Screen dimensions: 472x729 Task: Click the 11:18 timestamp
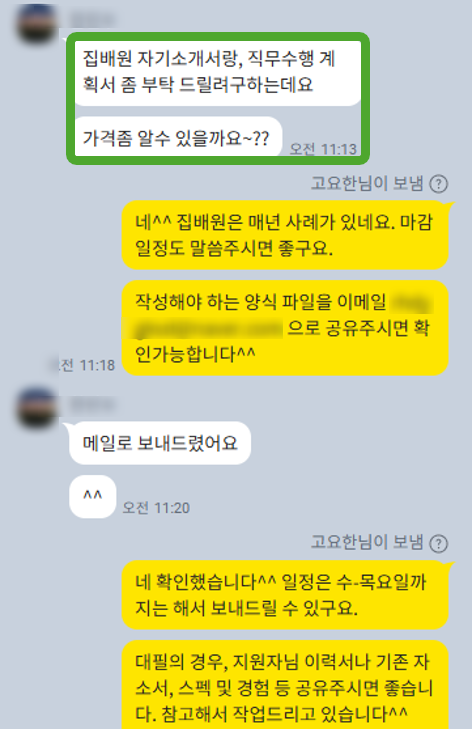tap(83, 365)
